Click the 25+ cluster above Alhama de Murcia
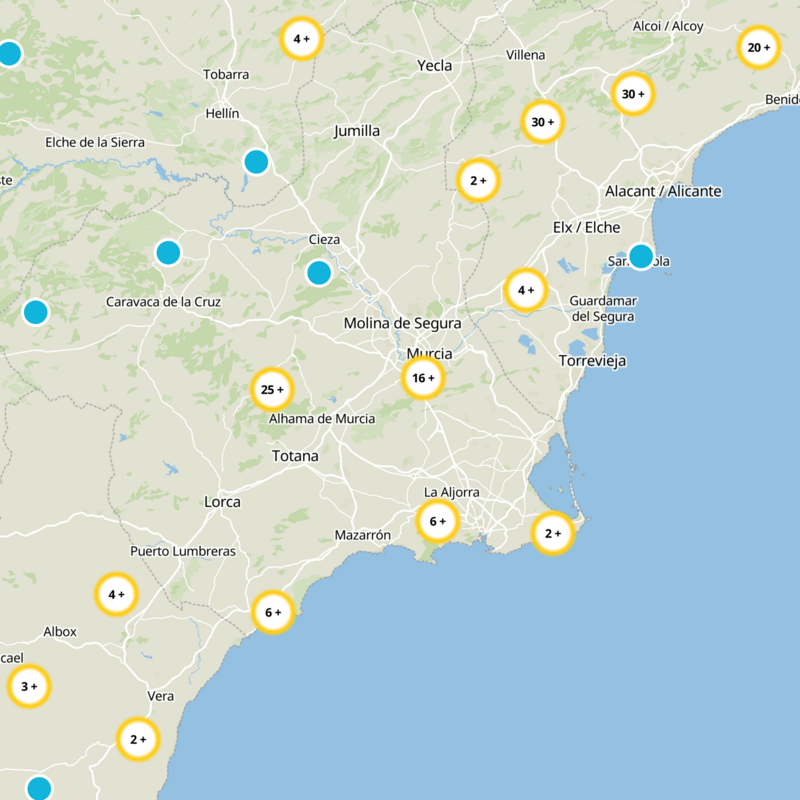Viewport: 800px width, 800px height. tap(272, 389)
